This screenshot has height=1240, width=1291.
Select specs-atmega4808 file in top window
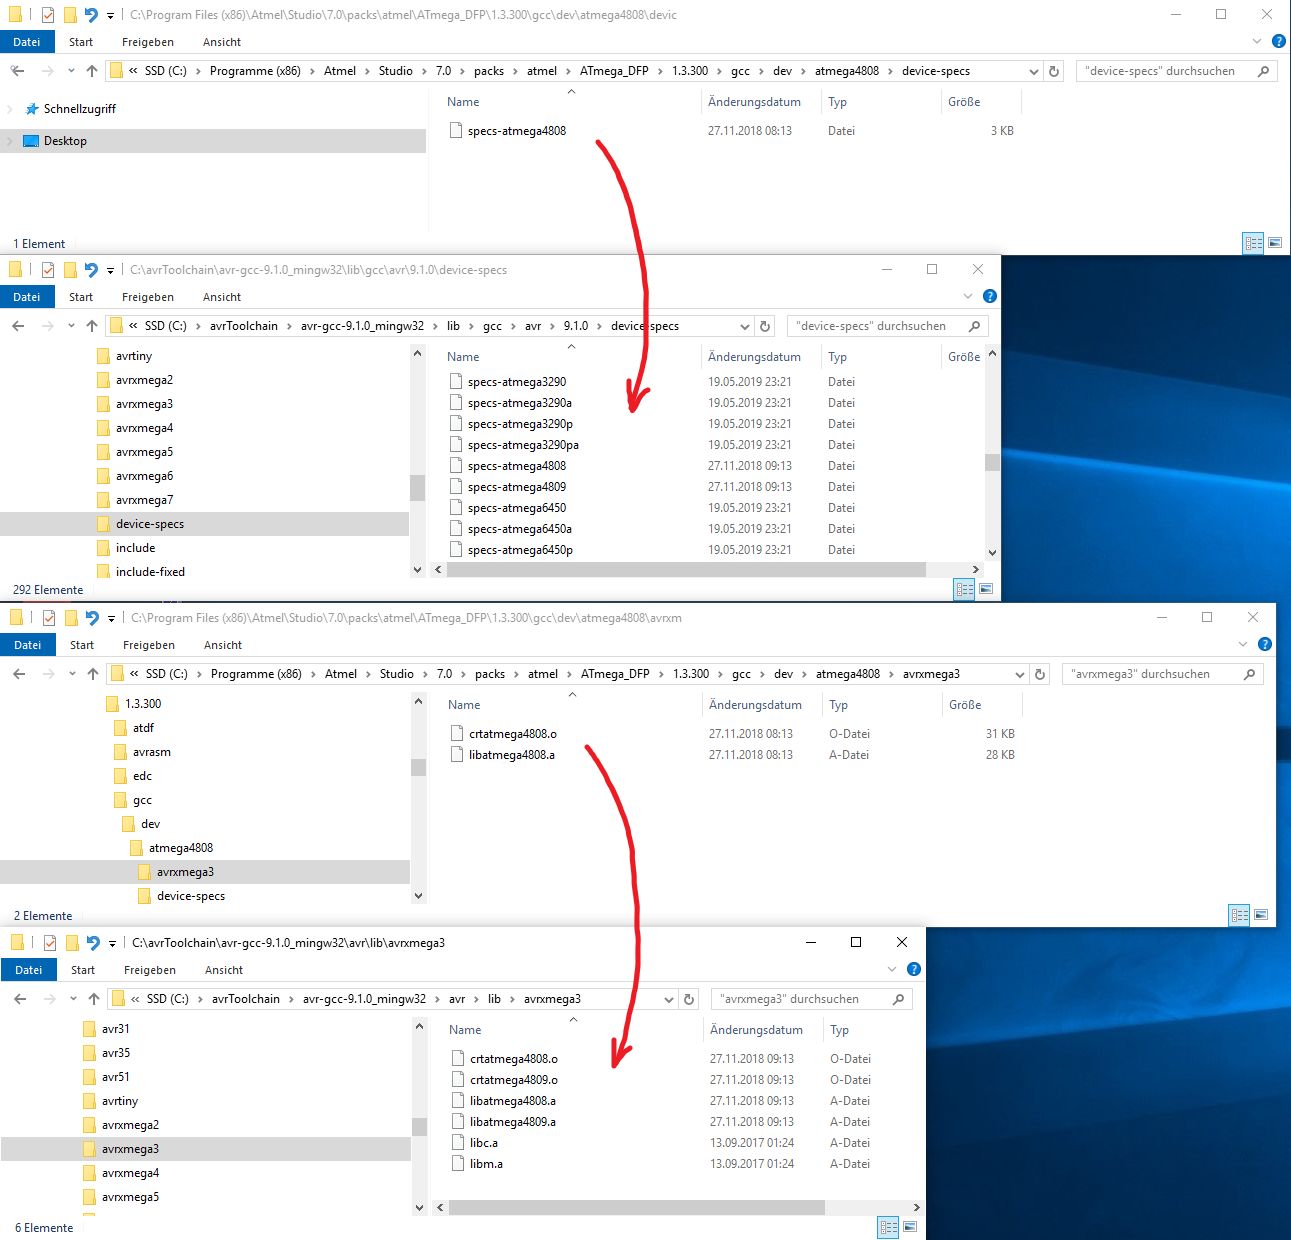tap(517, 131)
